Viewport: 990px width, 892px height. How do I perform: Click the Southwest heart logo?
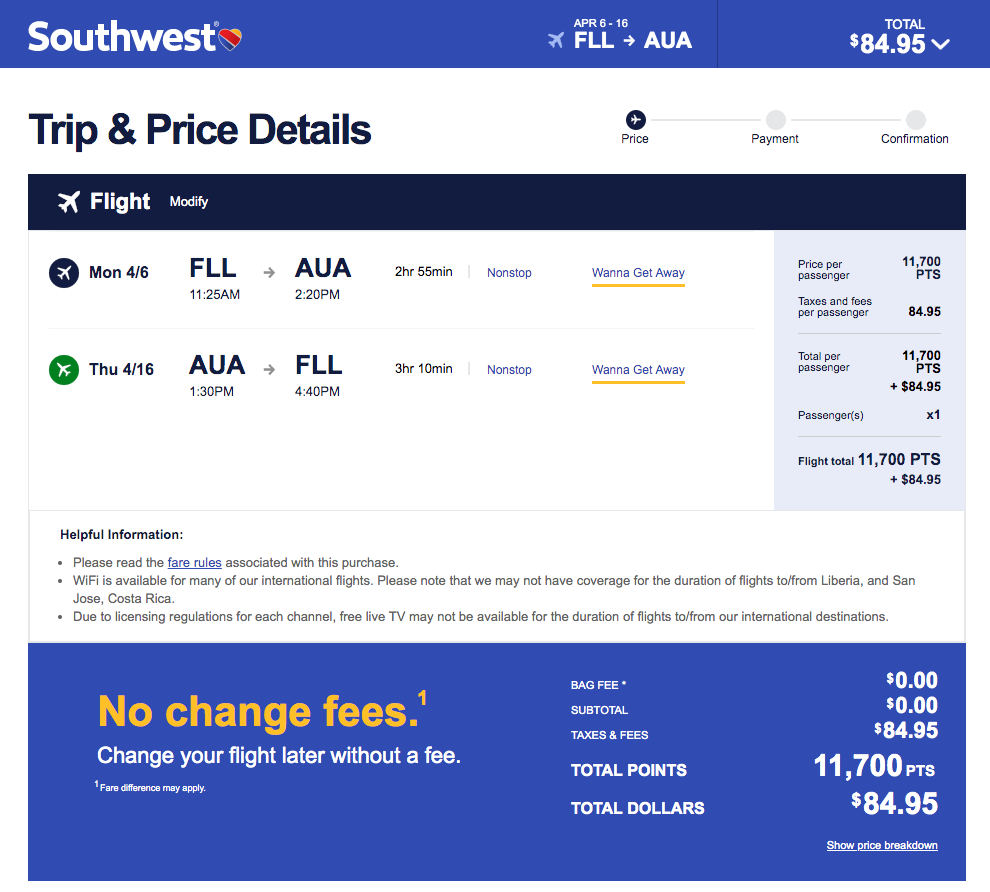[x=230, y=39]
